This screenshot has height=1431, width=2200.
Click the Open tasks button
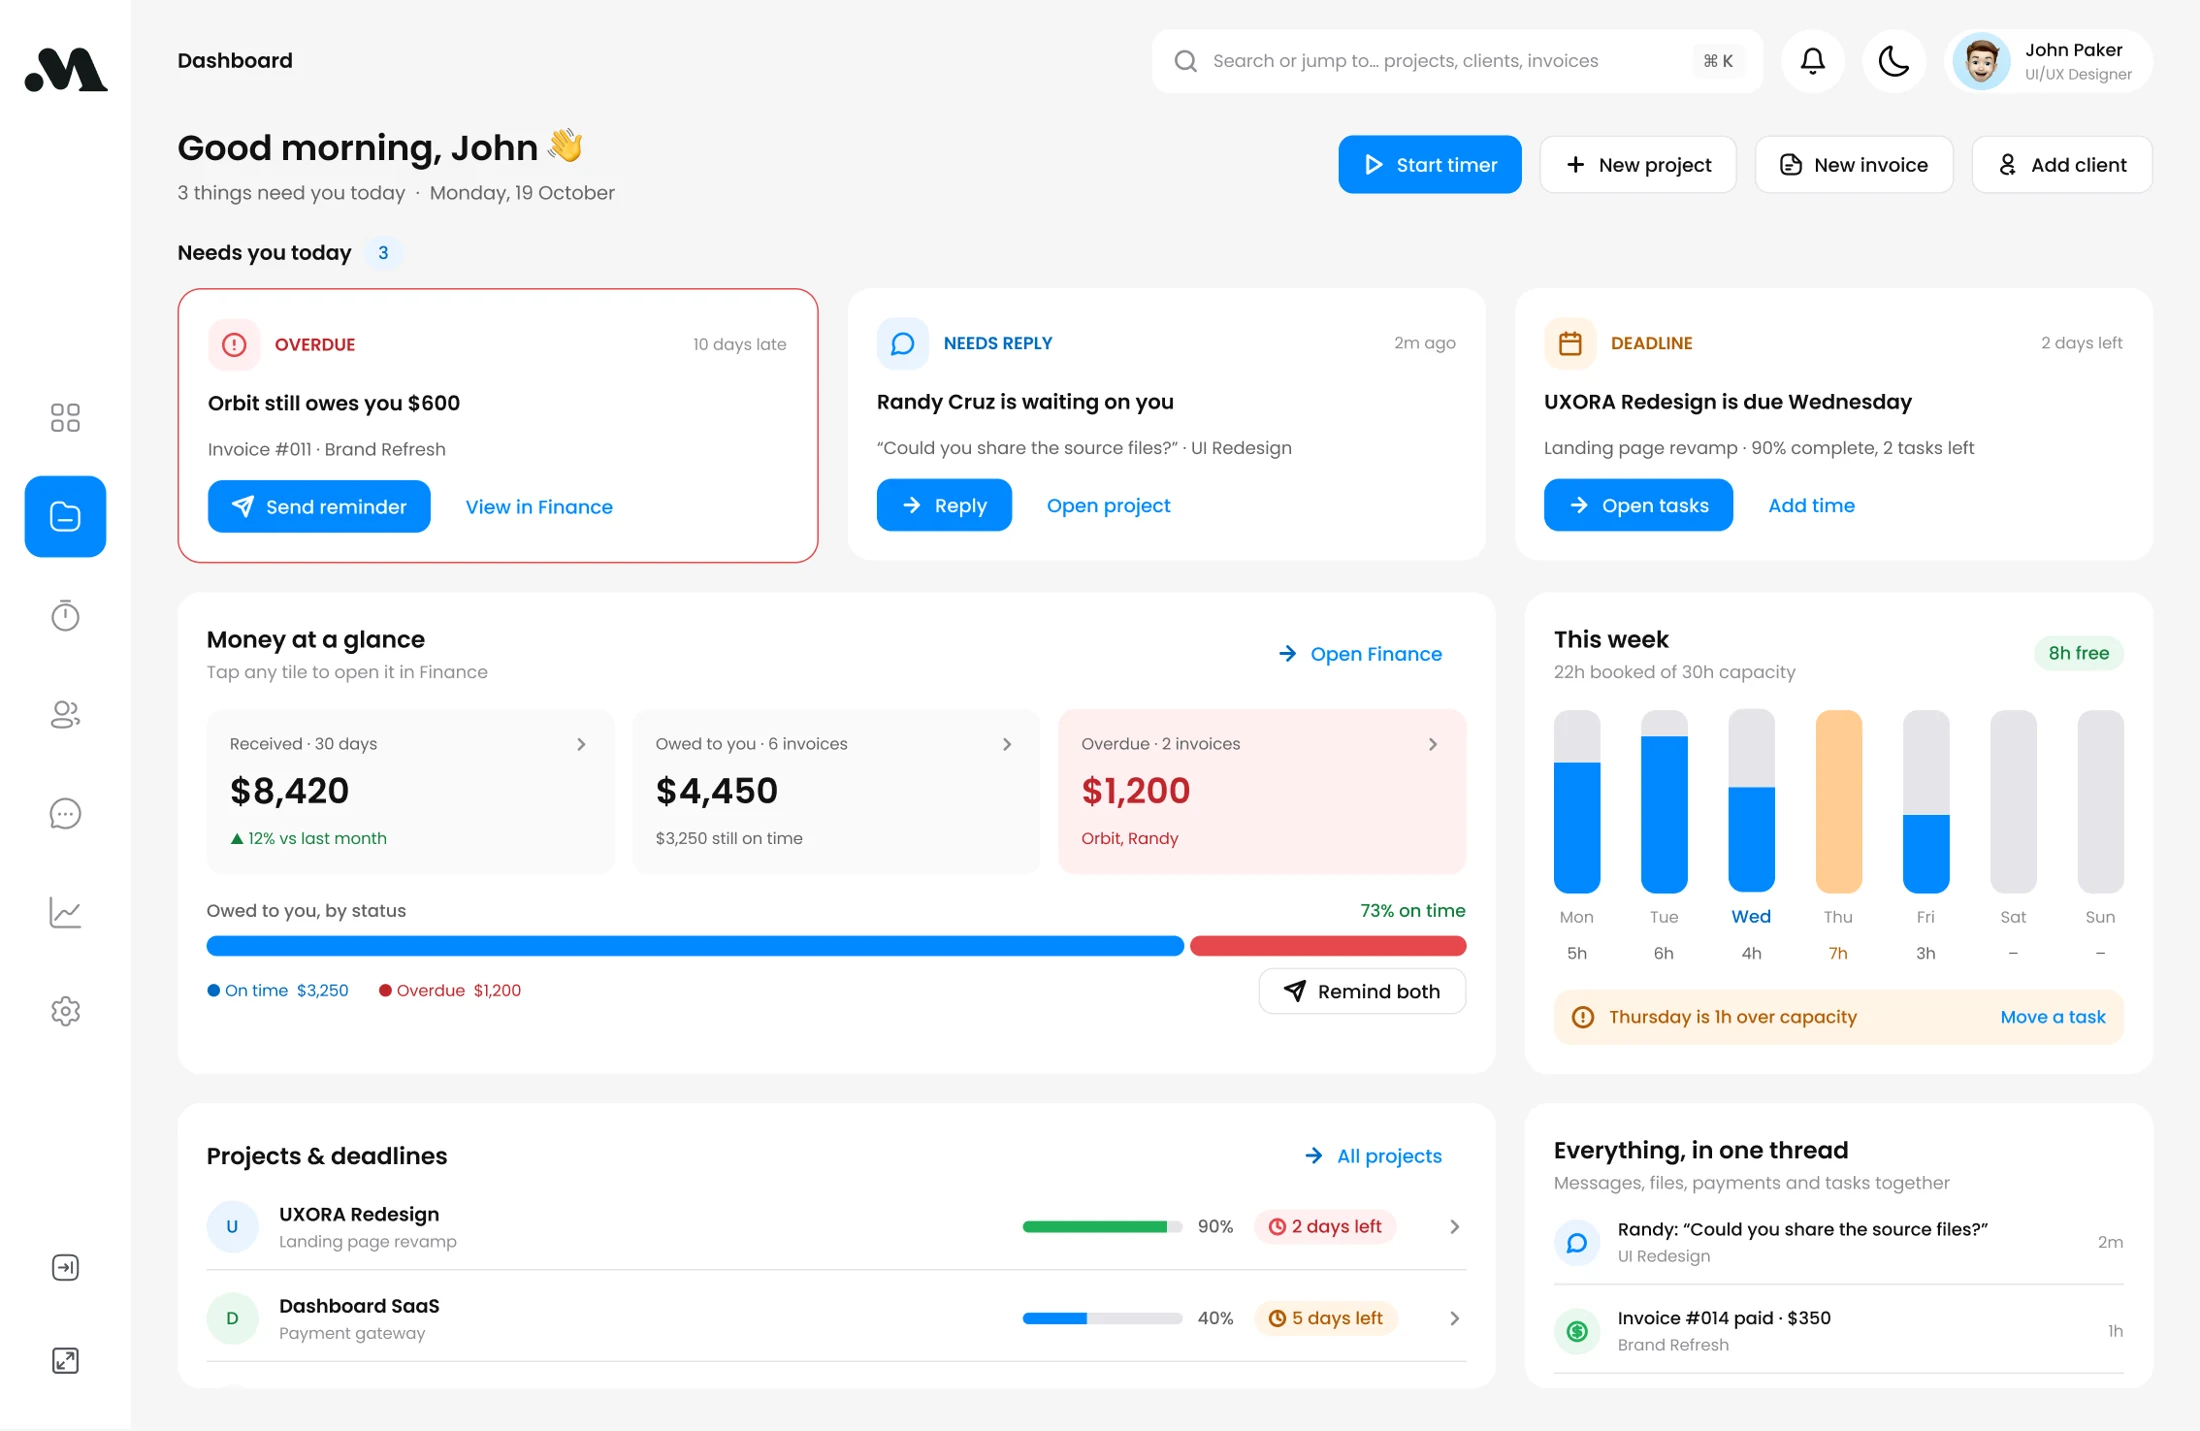tap(1638, 505)
